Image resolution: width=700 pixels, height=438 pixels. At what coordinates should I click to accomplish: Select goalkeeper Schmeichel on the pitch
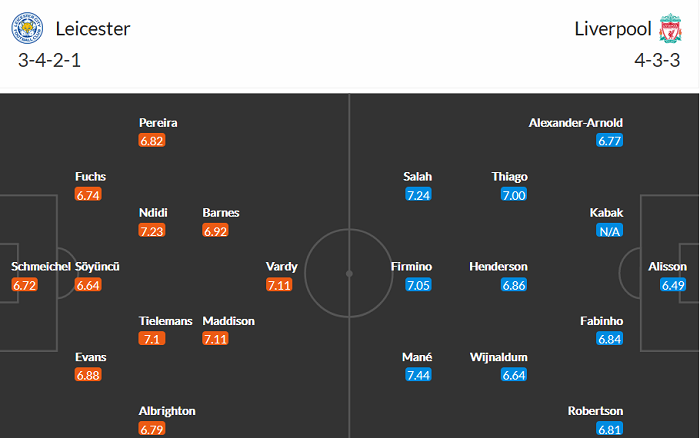tap(40, 267)
